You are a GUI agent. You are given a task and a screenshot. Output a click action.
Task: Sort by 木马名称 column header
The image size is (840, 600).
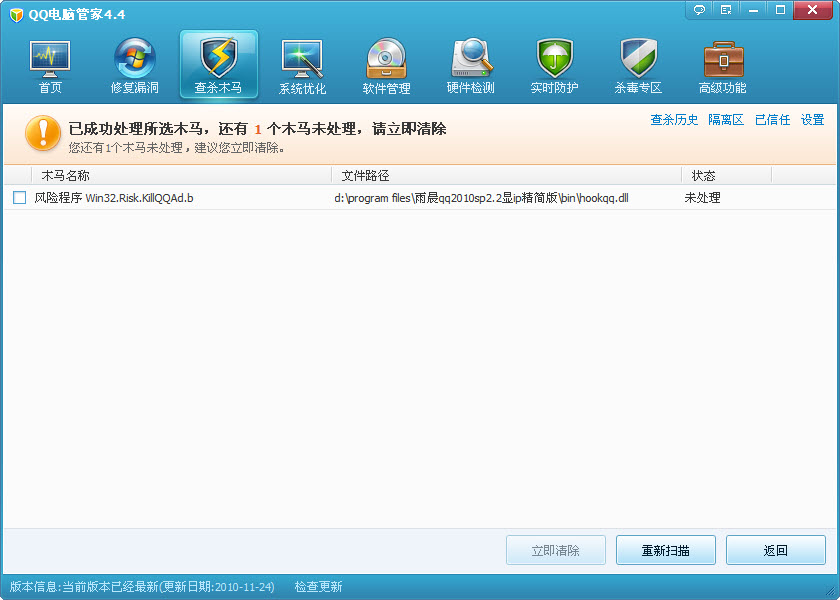coord(181,175)
